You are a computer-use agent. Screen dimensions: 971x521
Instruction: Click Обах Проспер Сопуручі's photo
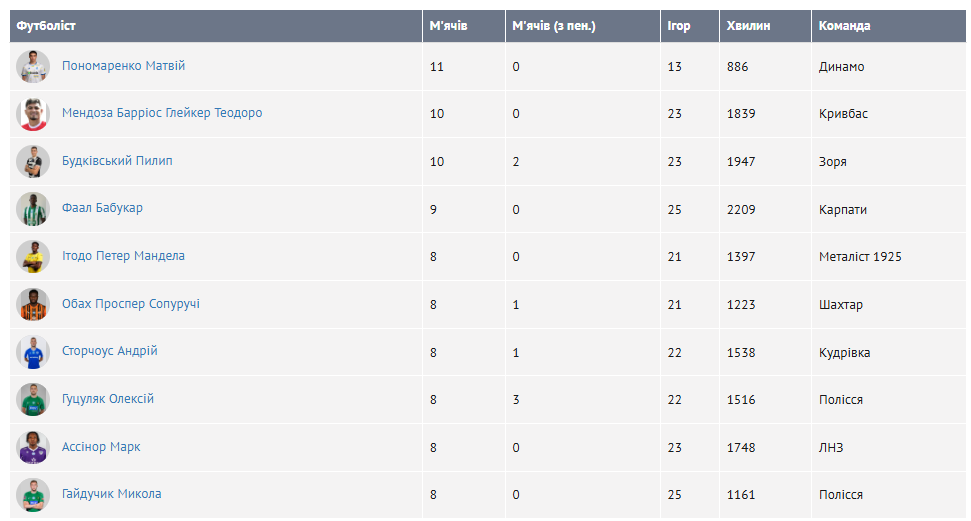tap(33, 304)
